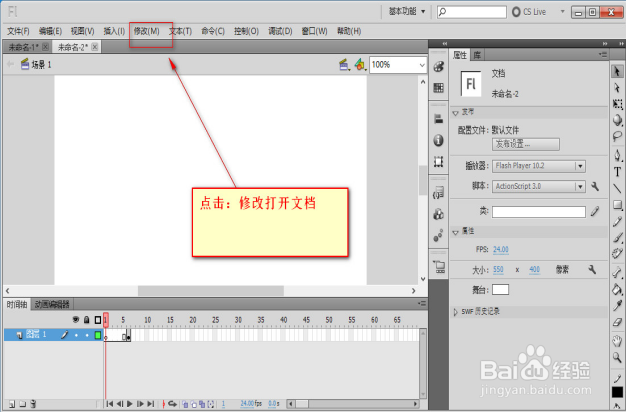Screen dimensions: 626x412
Task: Open the Components panel icon
Action: [438, 214]
